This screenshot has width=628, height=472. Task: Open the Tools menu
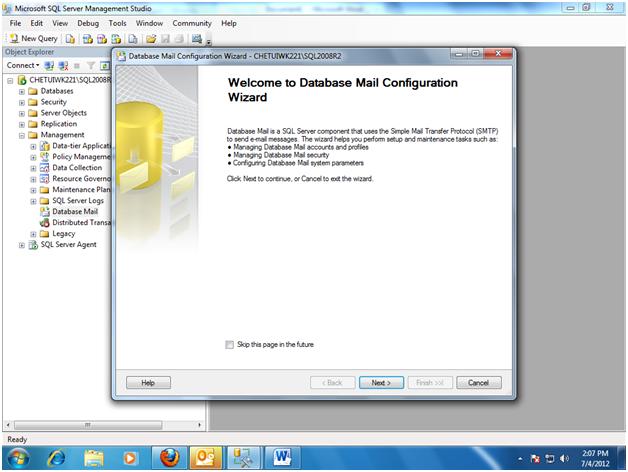click(117, 23)
